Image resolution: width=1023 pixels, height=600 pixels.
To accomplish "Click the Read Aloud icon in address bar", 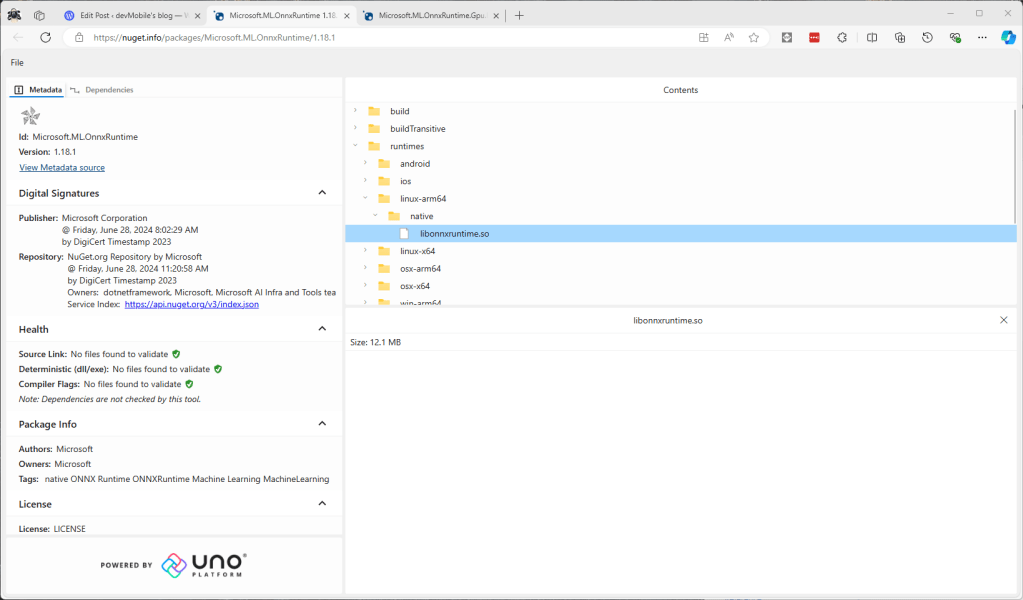I will tap(729, 37).
